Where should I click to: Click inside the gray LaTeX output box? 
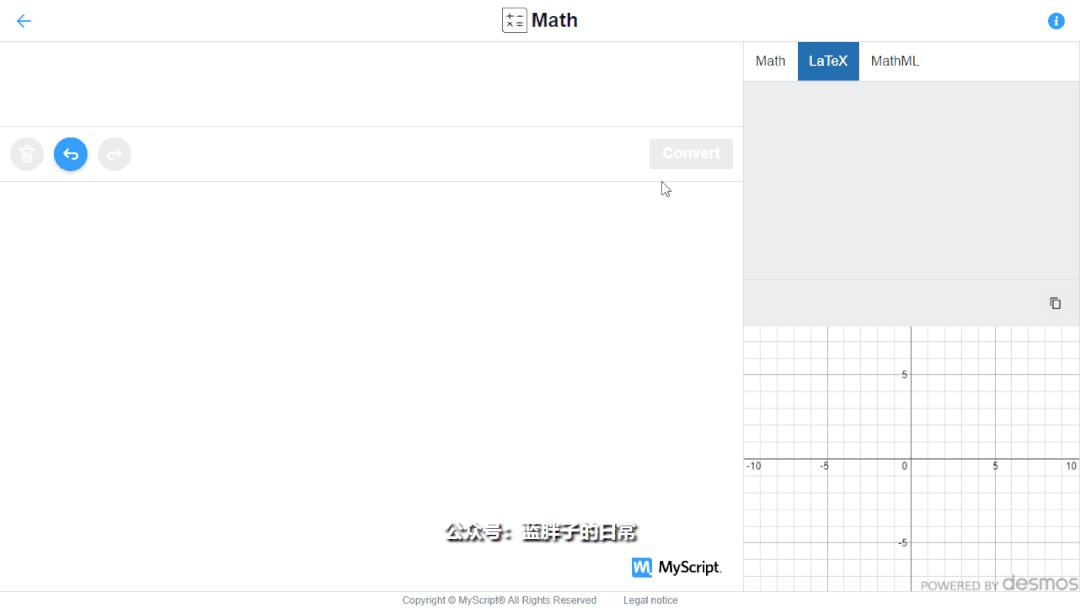tap(910, 180)
